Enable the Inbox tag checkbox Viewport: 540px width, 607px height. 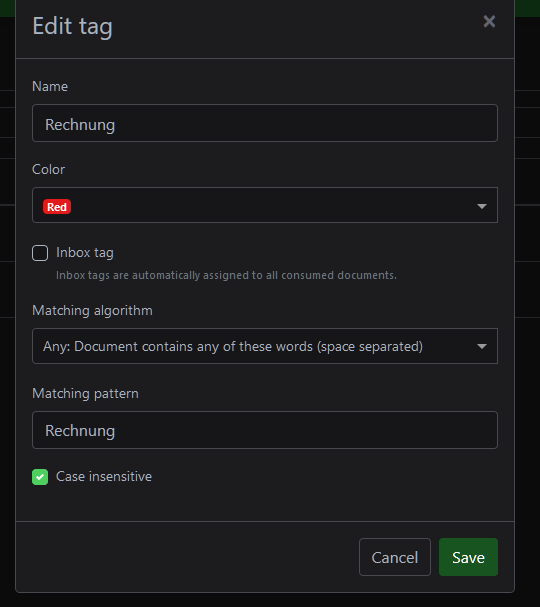(40, 253)
